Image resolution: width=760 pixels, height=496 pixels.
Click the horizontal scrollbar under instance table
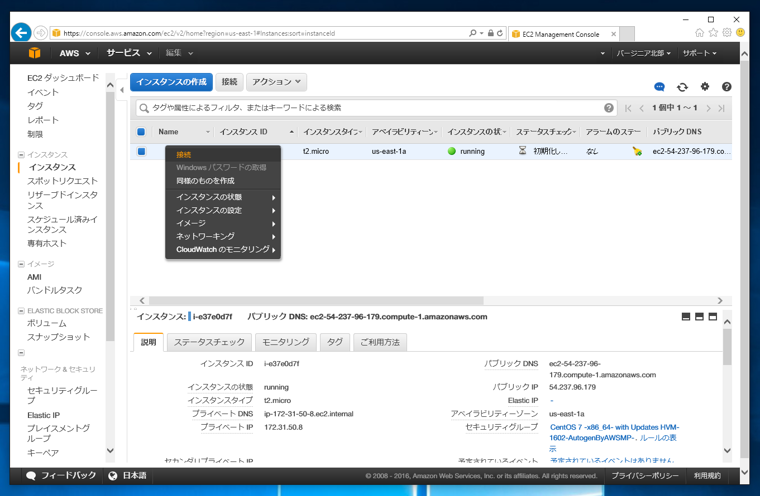[316, 301]
